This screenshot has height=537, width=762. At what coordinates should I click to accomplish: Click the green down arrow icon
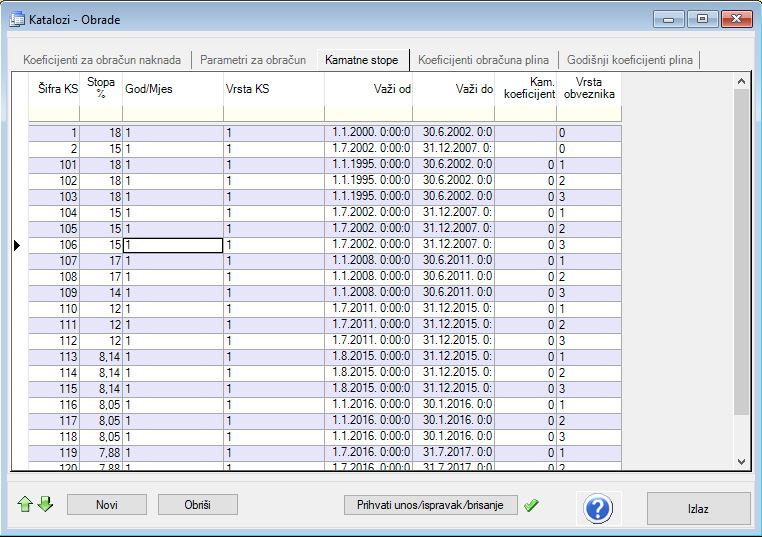pos(45,504)
